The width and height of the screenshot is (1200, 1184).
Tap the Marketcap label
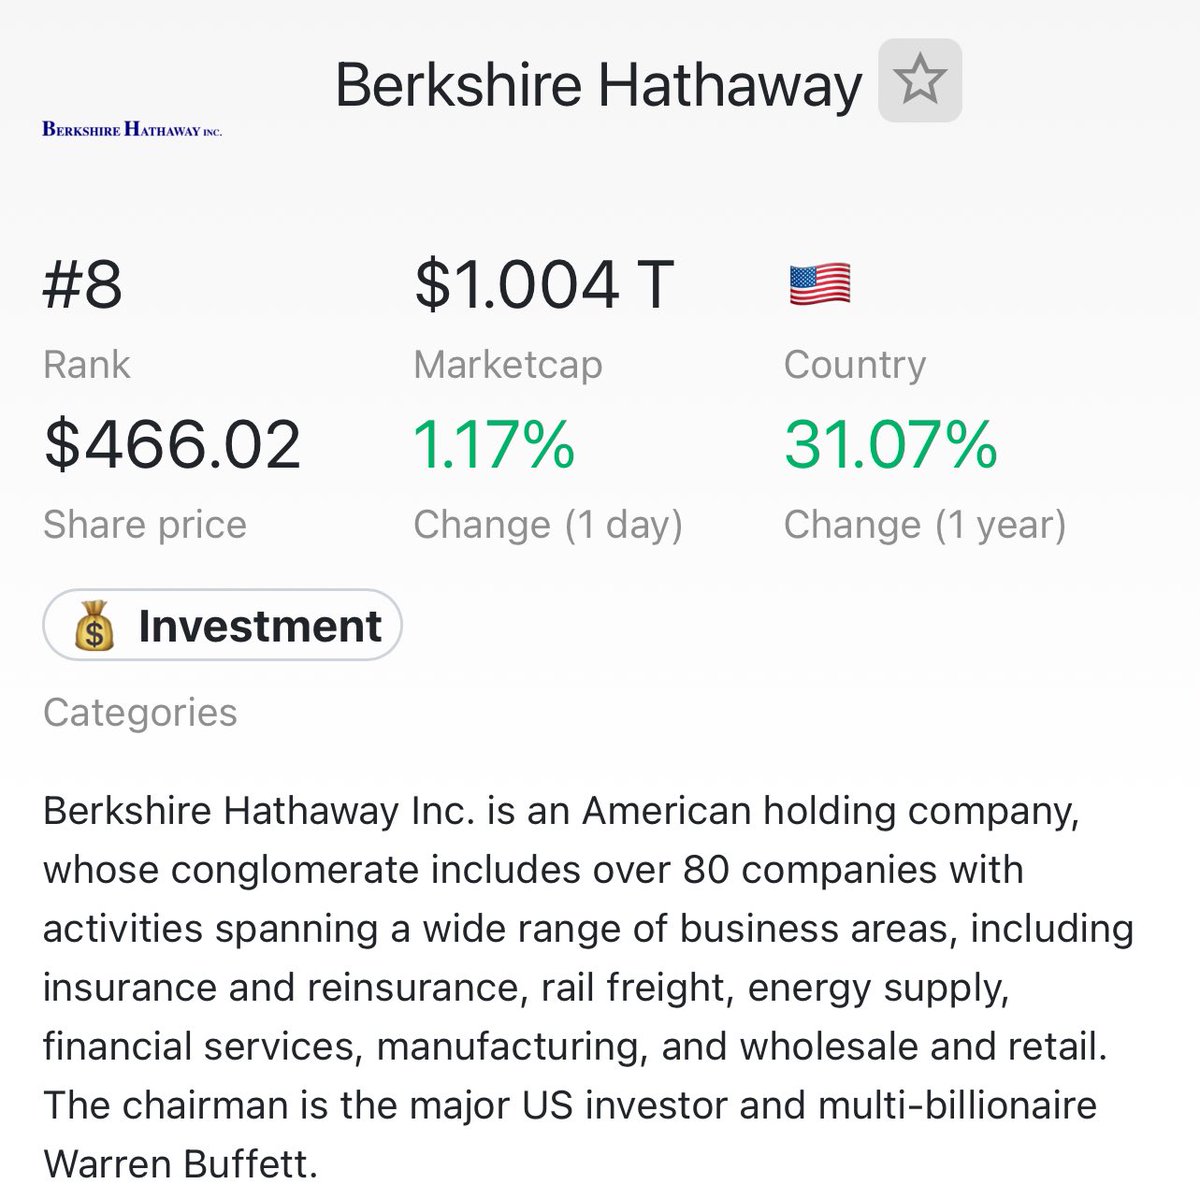coord(508,365)
